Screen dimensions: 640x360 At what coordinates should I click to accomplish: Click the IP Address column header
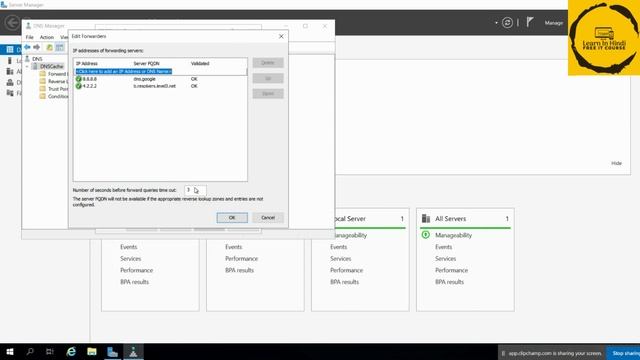tap(87, 63)
